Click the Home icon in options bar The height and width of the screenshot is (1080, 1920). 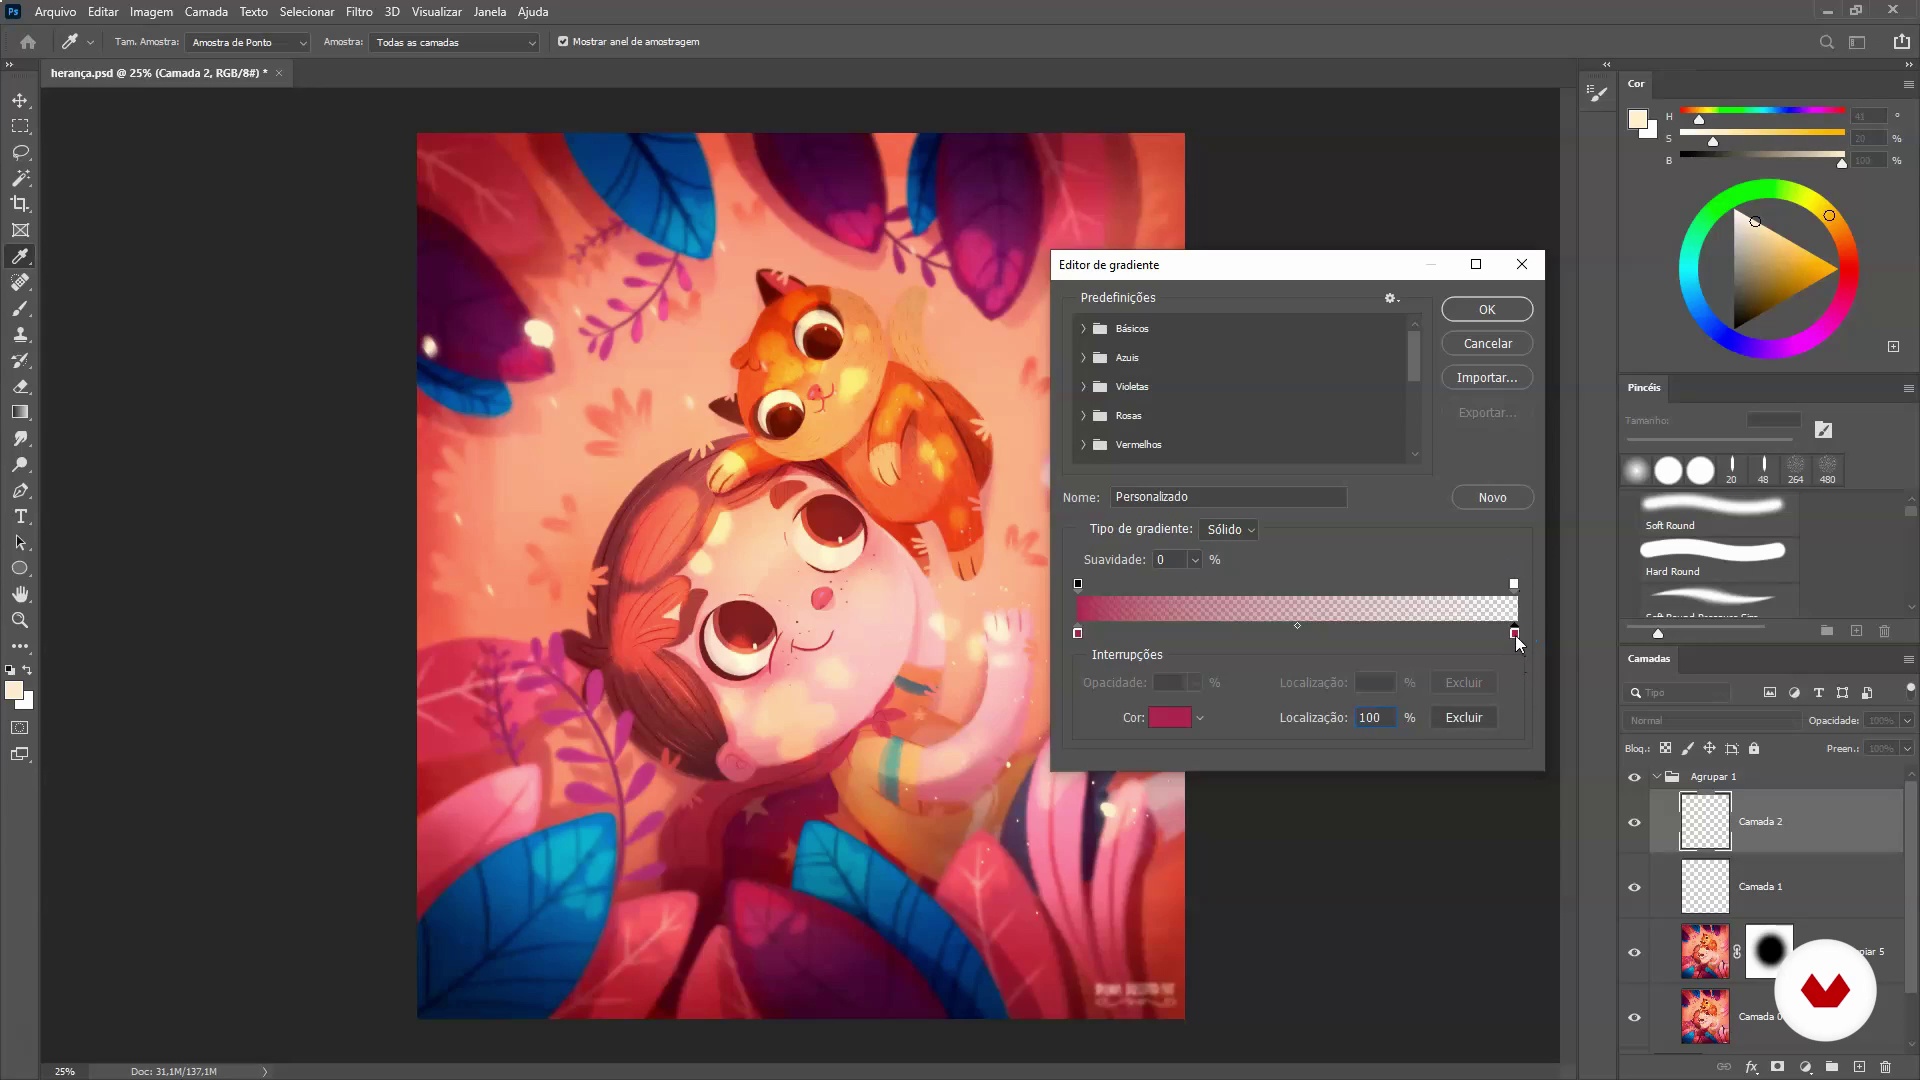pos(28,42)
